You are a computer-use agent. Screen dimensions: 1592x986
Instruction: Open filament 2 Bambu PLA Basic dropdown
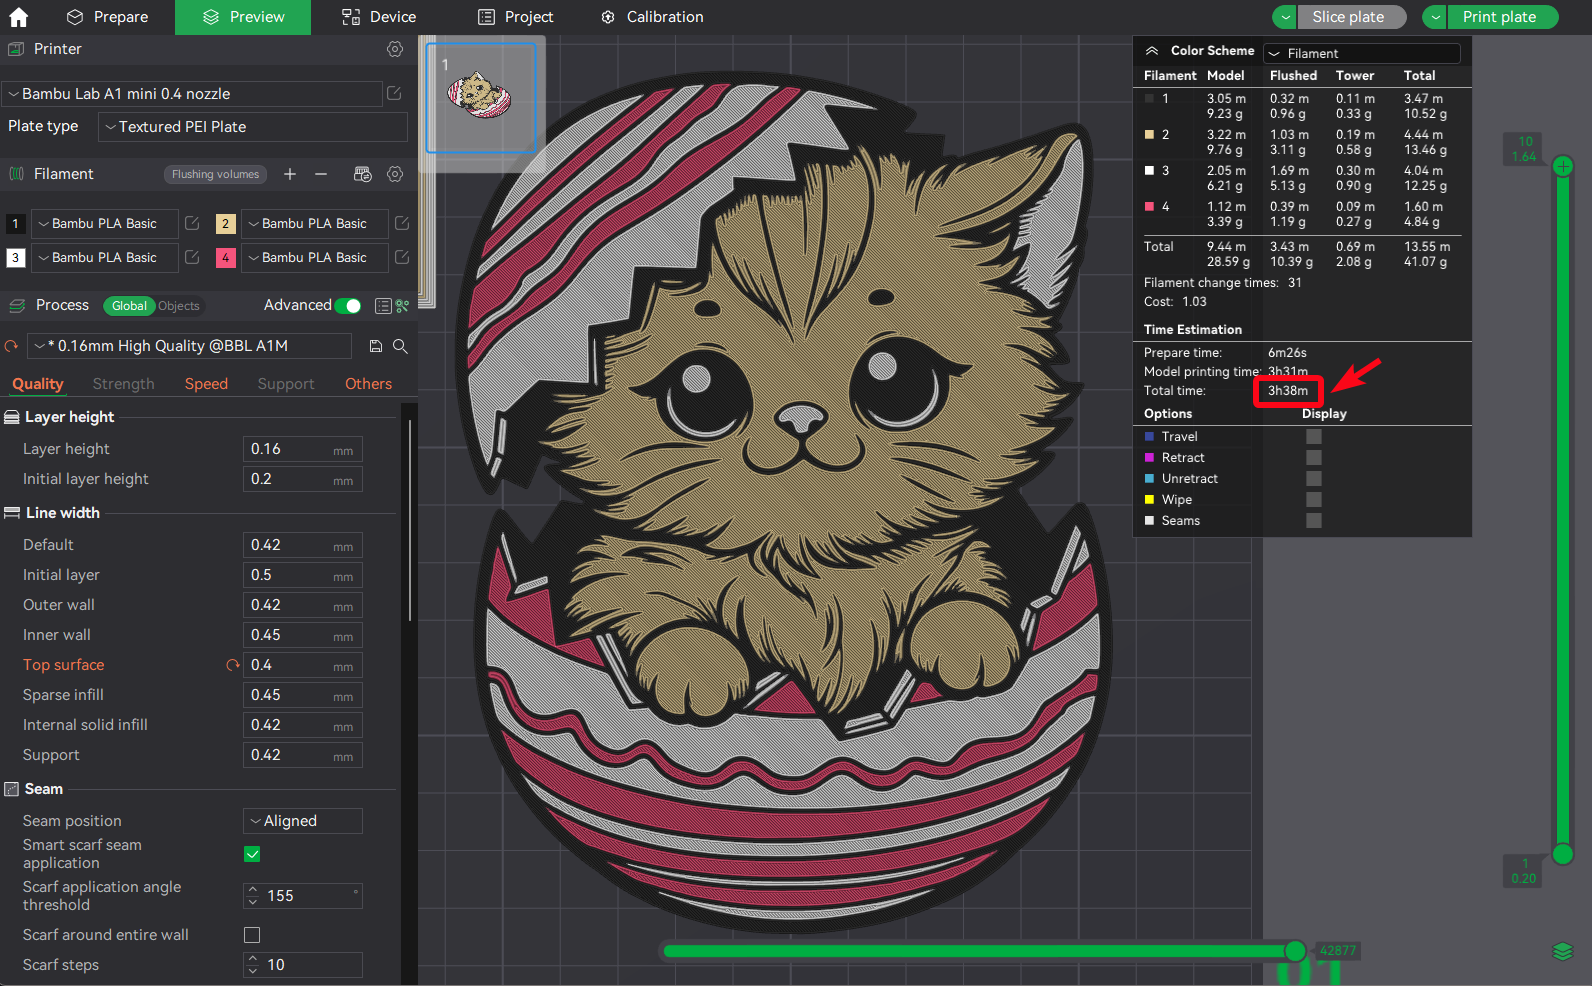click(315, 224)
